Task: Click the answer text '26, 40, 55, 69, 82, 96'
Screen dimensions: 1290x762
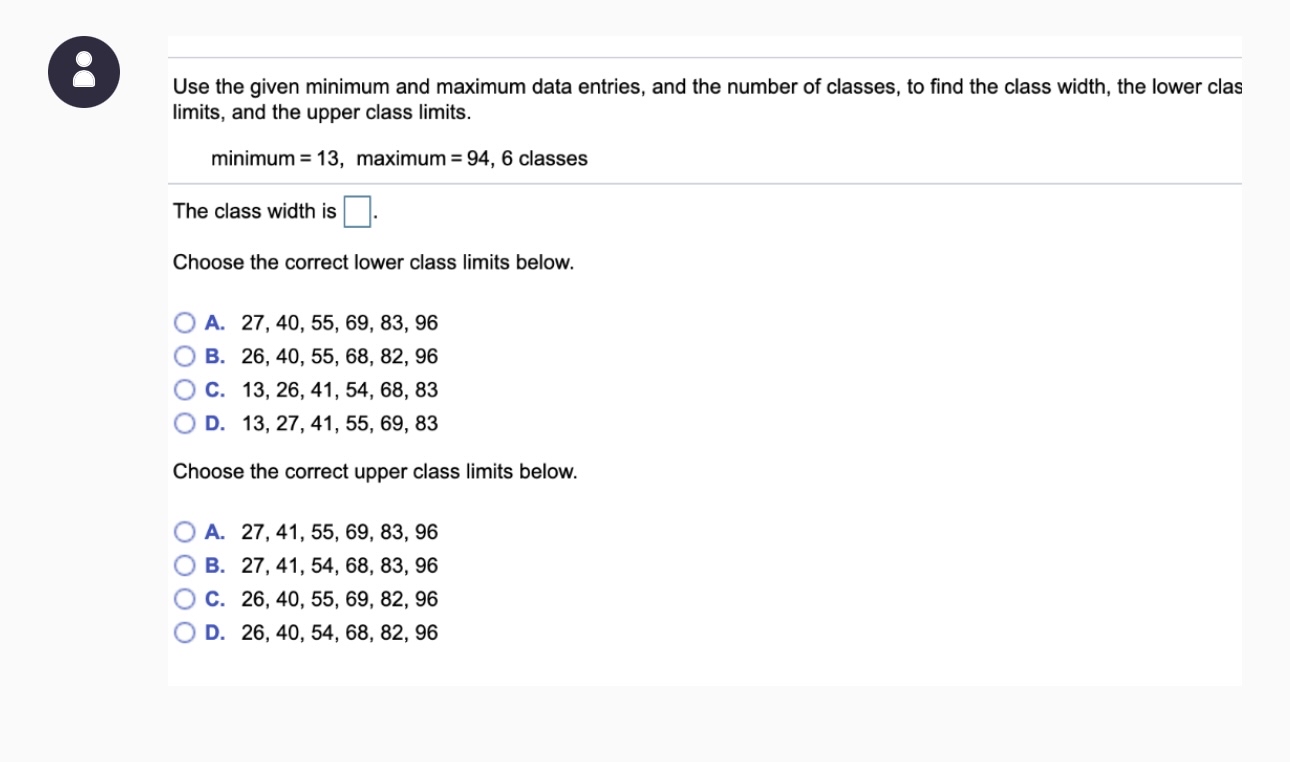Action: [339, 599]
